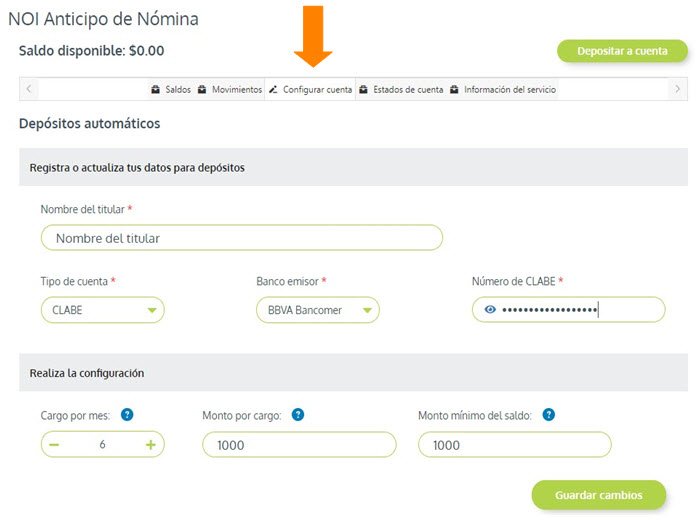Screen dimensions: 697x524
Task: Click the briefcase icon next to Saldos
Action: coord(155,89)
